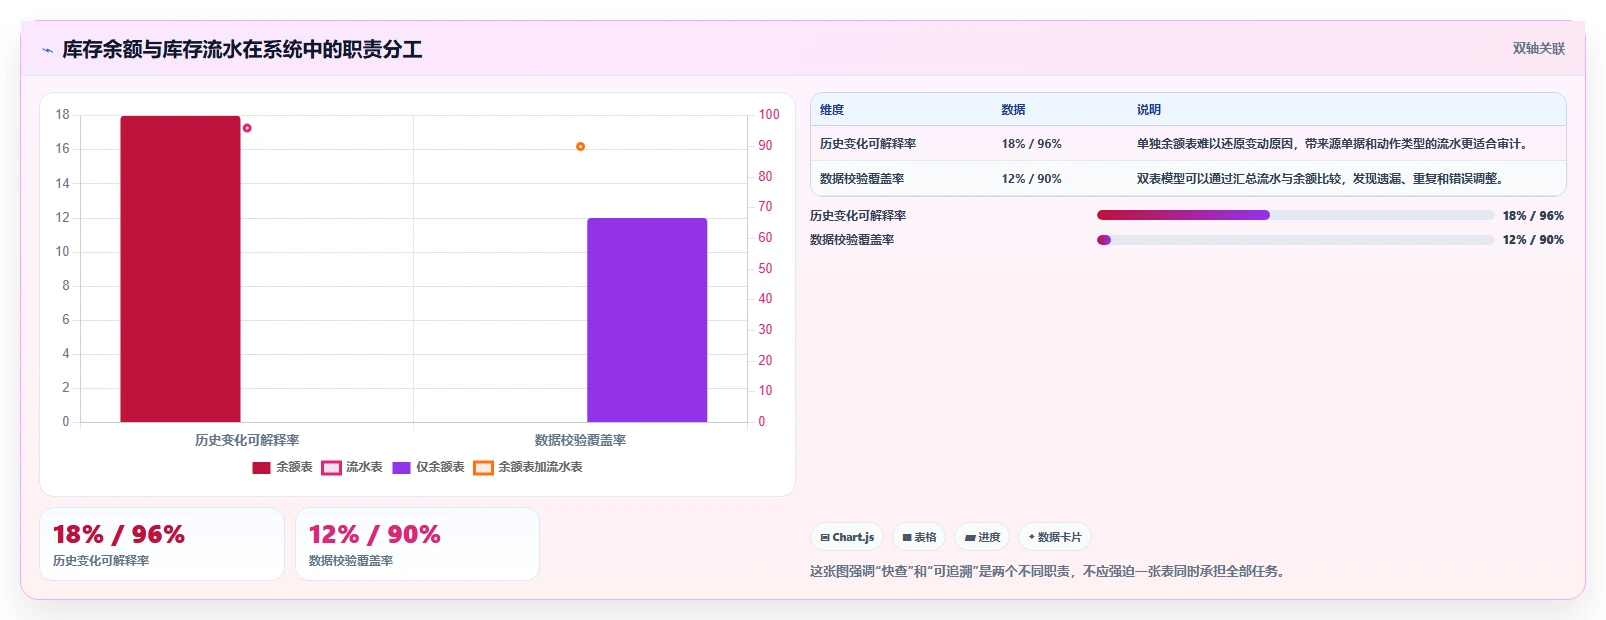Select the 数据卡片 tag
This screenshot has width=1606, height=620.
coord(1055,537)
